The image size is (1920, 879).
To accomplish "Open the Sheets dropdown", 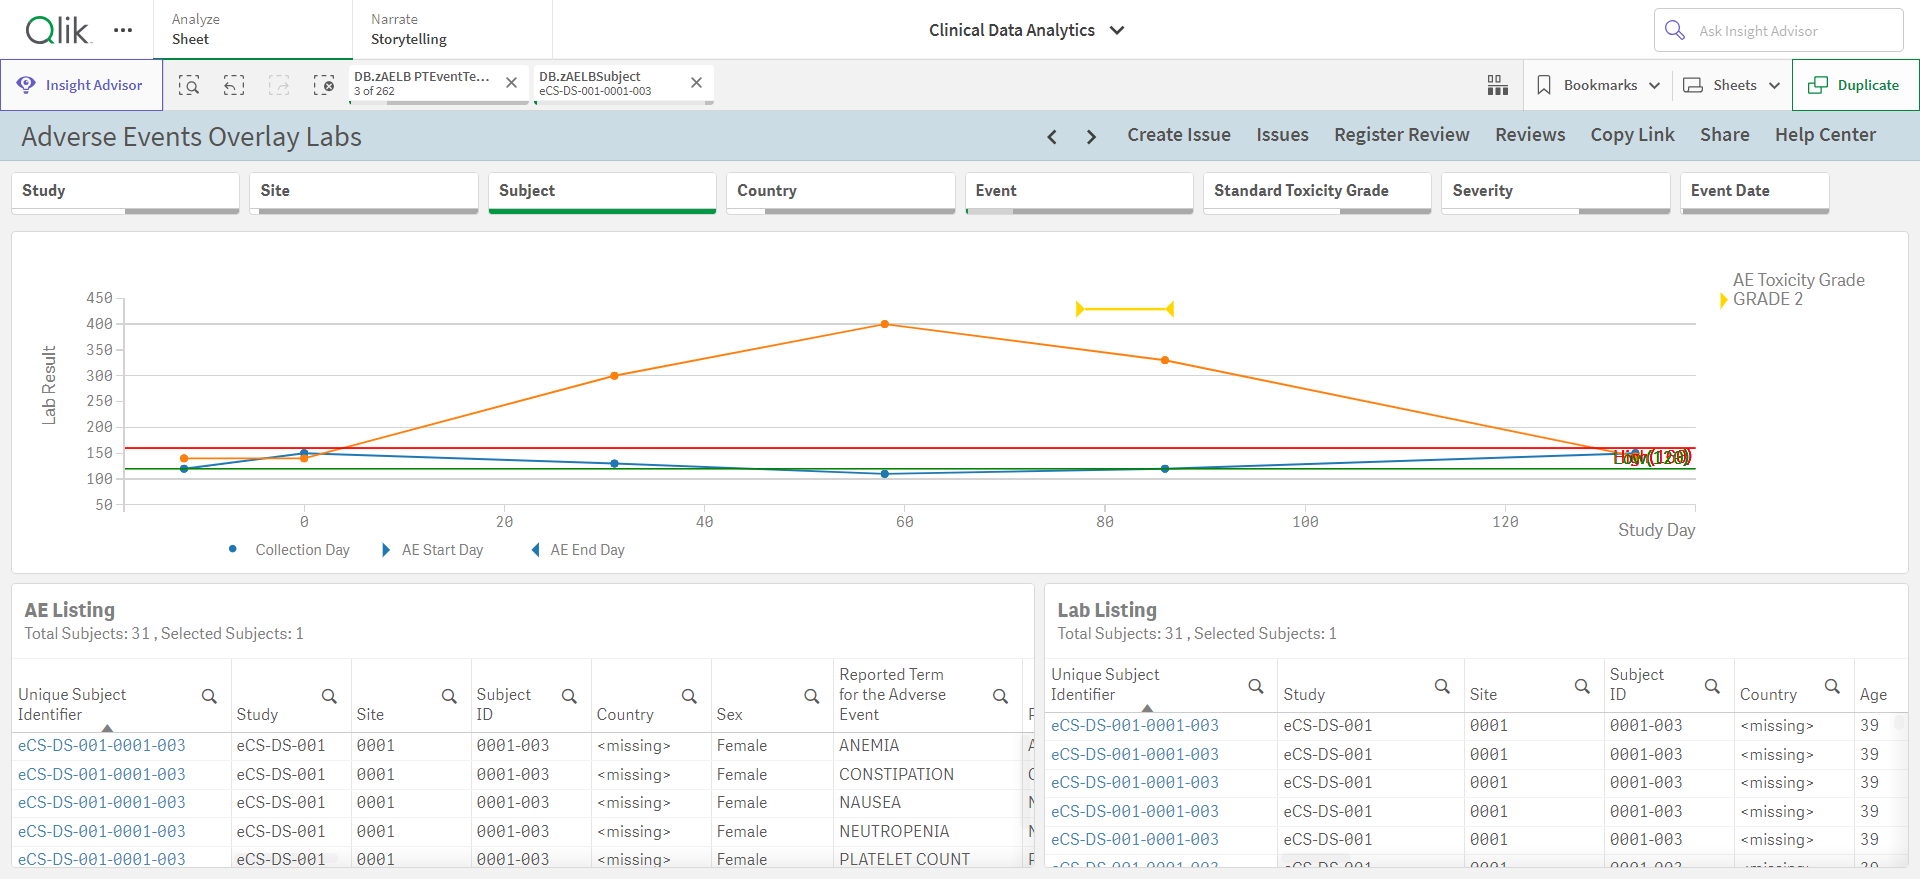I will [x=1732, y=85].
